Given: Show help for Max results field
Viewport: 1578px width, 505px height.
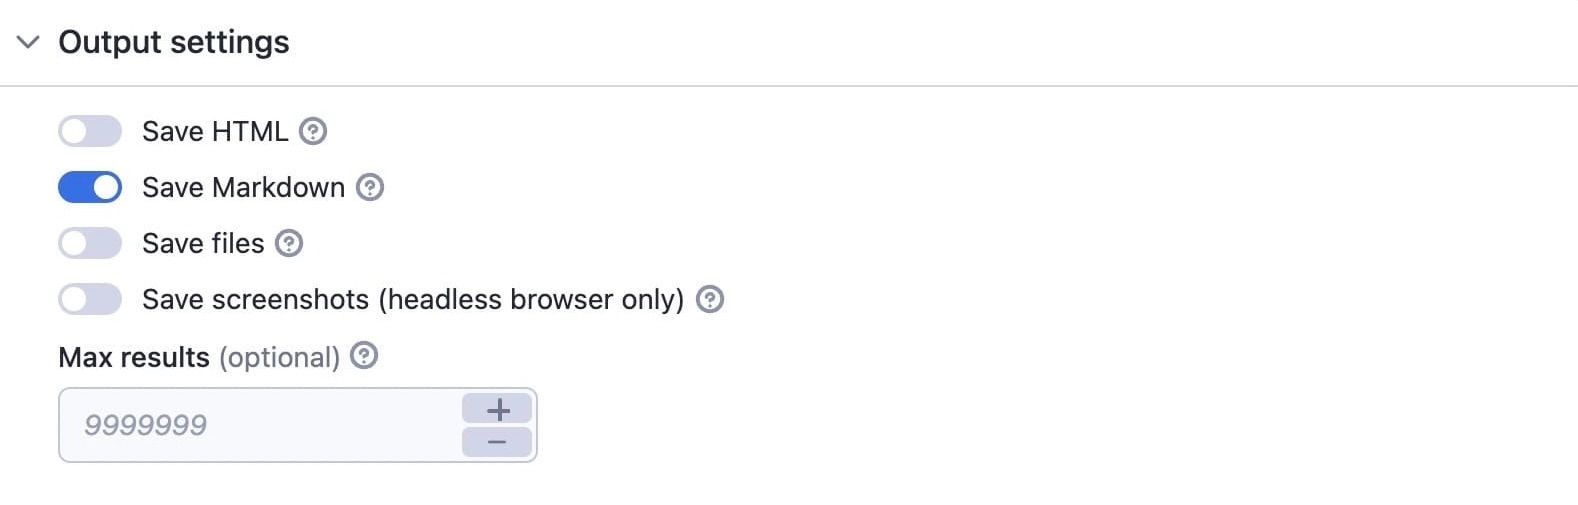Looking at the screenshot, I should click(x=365, y=355).
